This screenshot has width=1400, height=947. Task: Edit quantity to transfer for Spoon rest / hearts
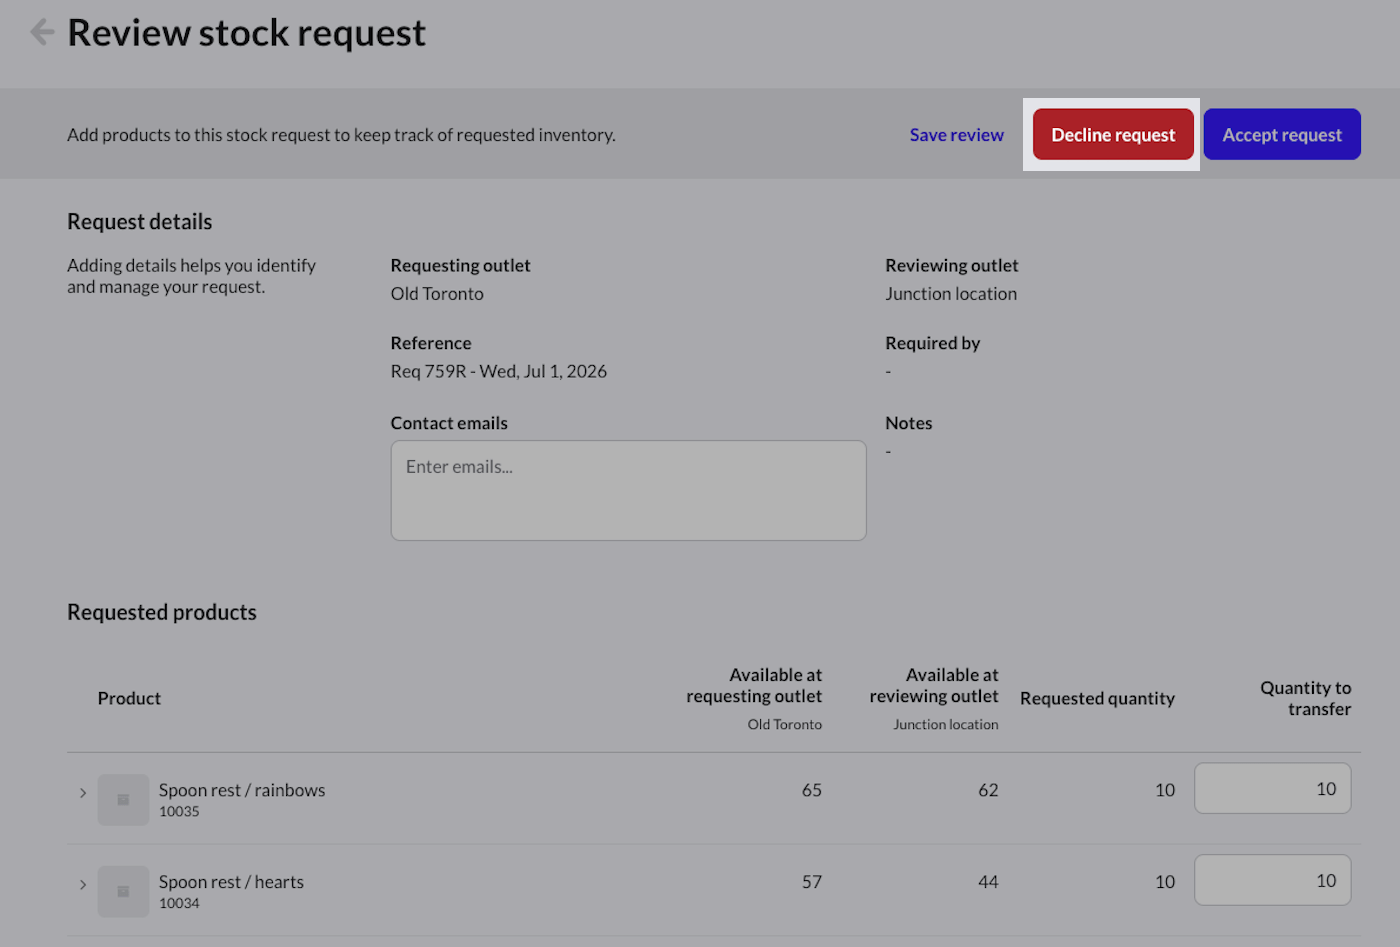(x=1272, y=880)
